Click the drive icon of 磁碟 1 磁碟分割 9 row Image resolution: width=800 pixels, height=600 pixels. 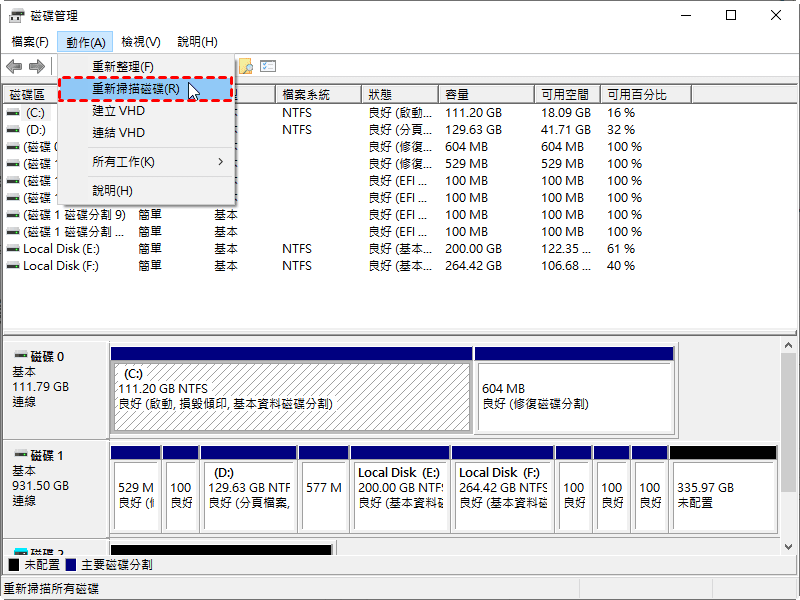(x=13, y=215)
